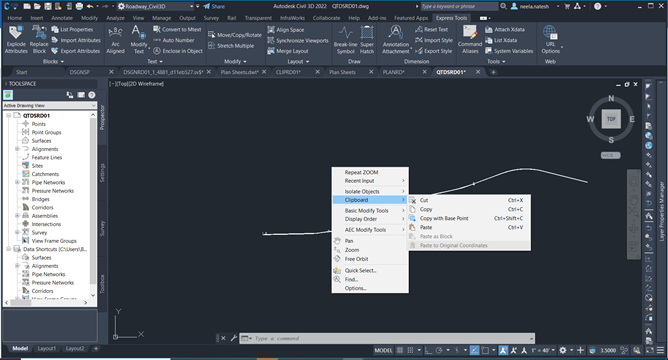
Task: Open the Roadway_Civil3D workspace dropdown
Action: [155, 6]
